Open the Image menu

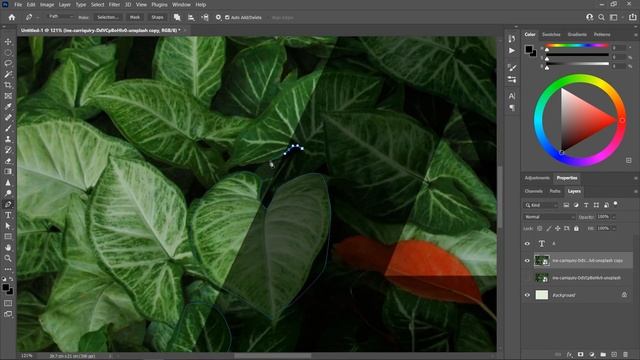(x=47, y=4)
